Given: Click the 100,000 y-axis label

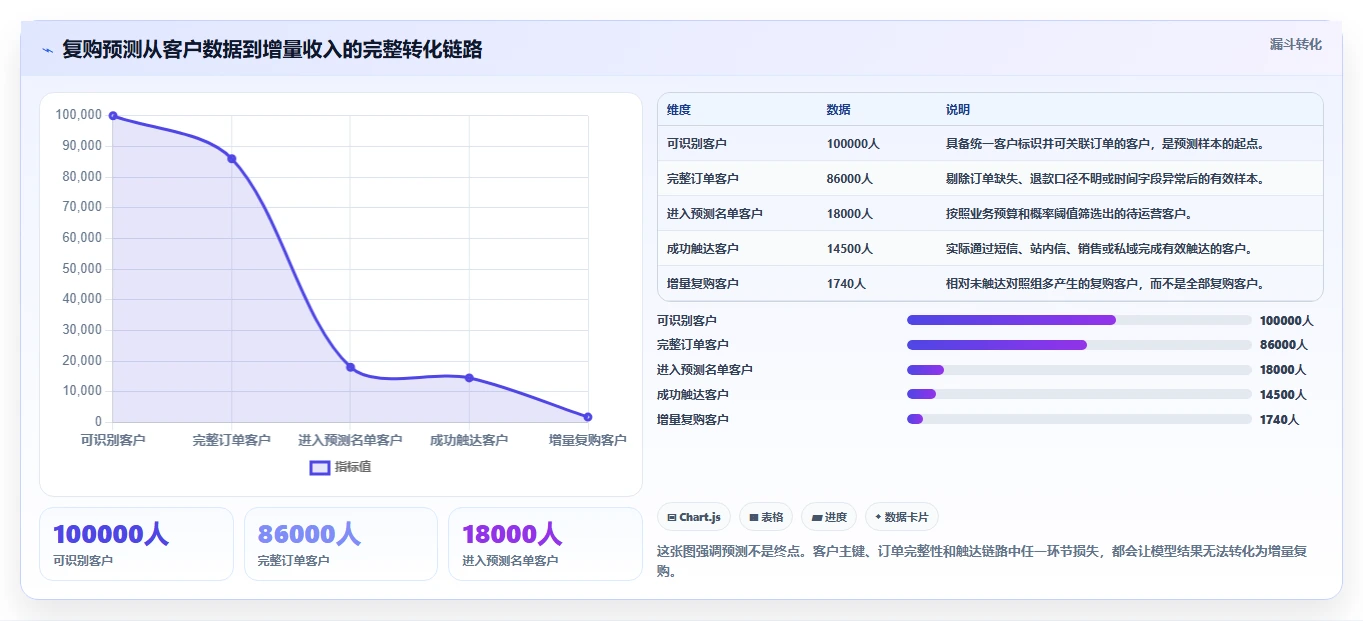Looking at the screenshot, I should [x=79, y=115].
